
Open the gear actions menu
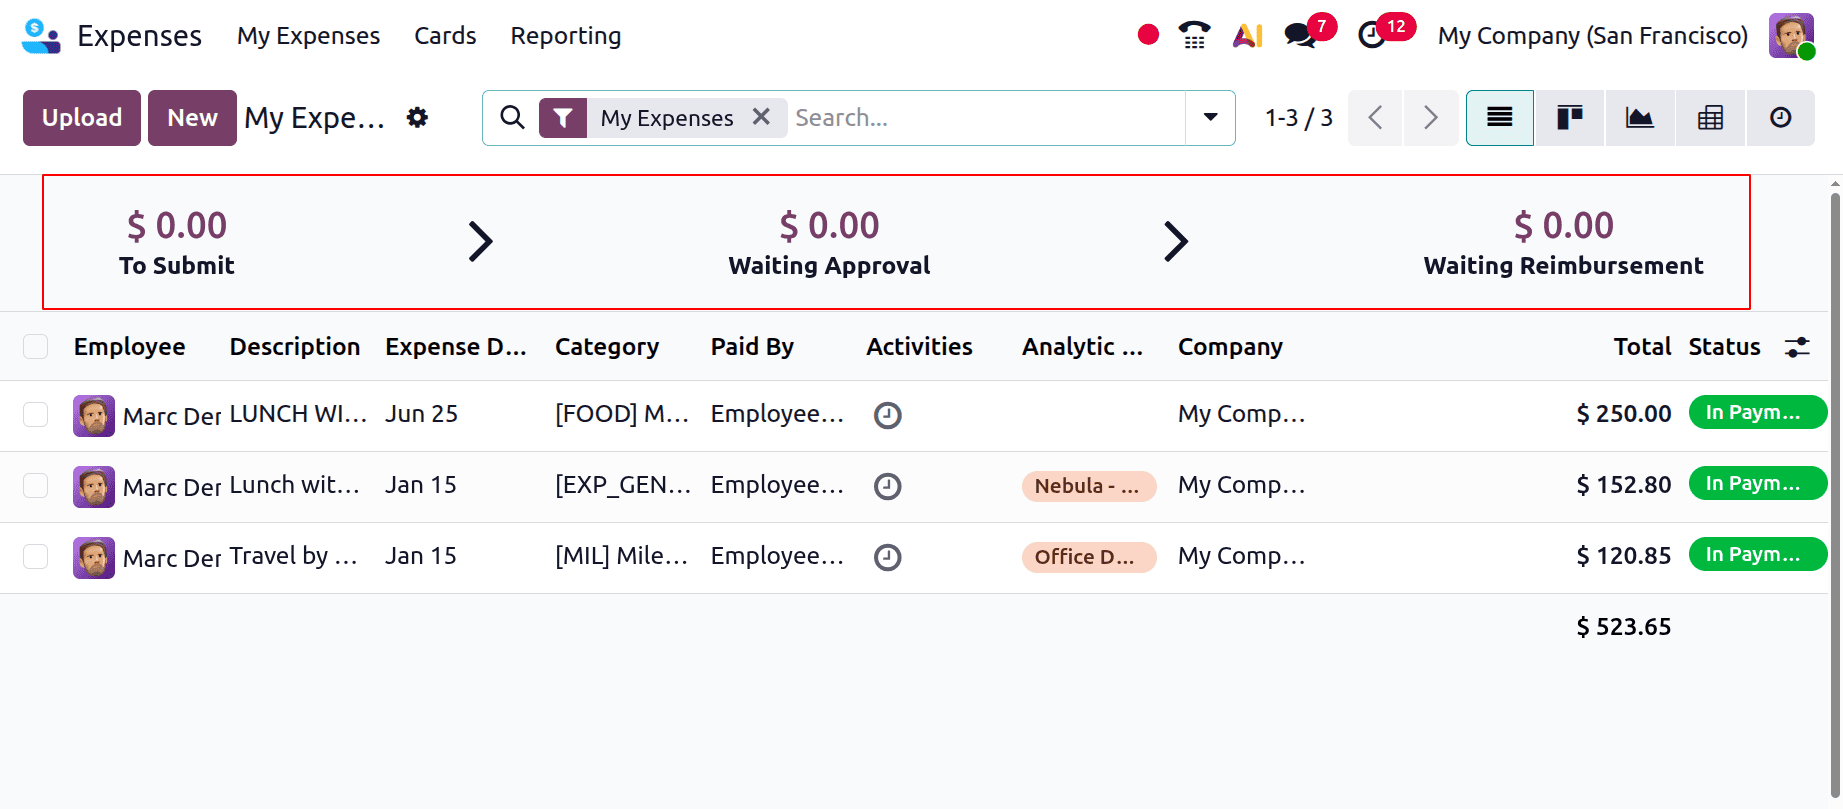pyautogui.click(x=417, y=118)
